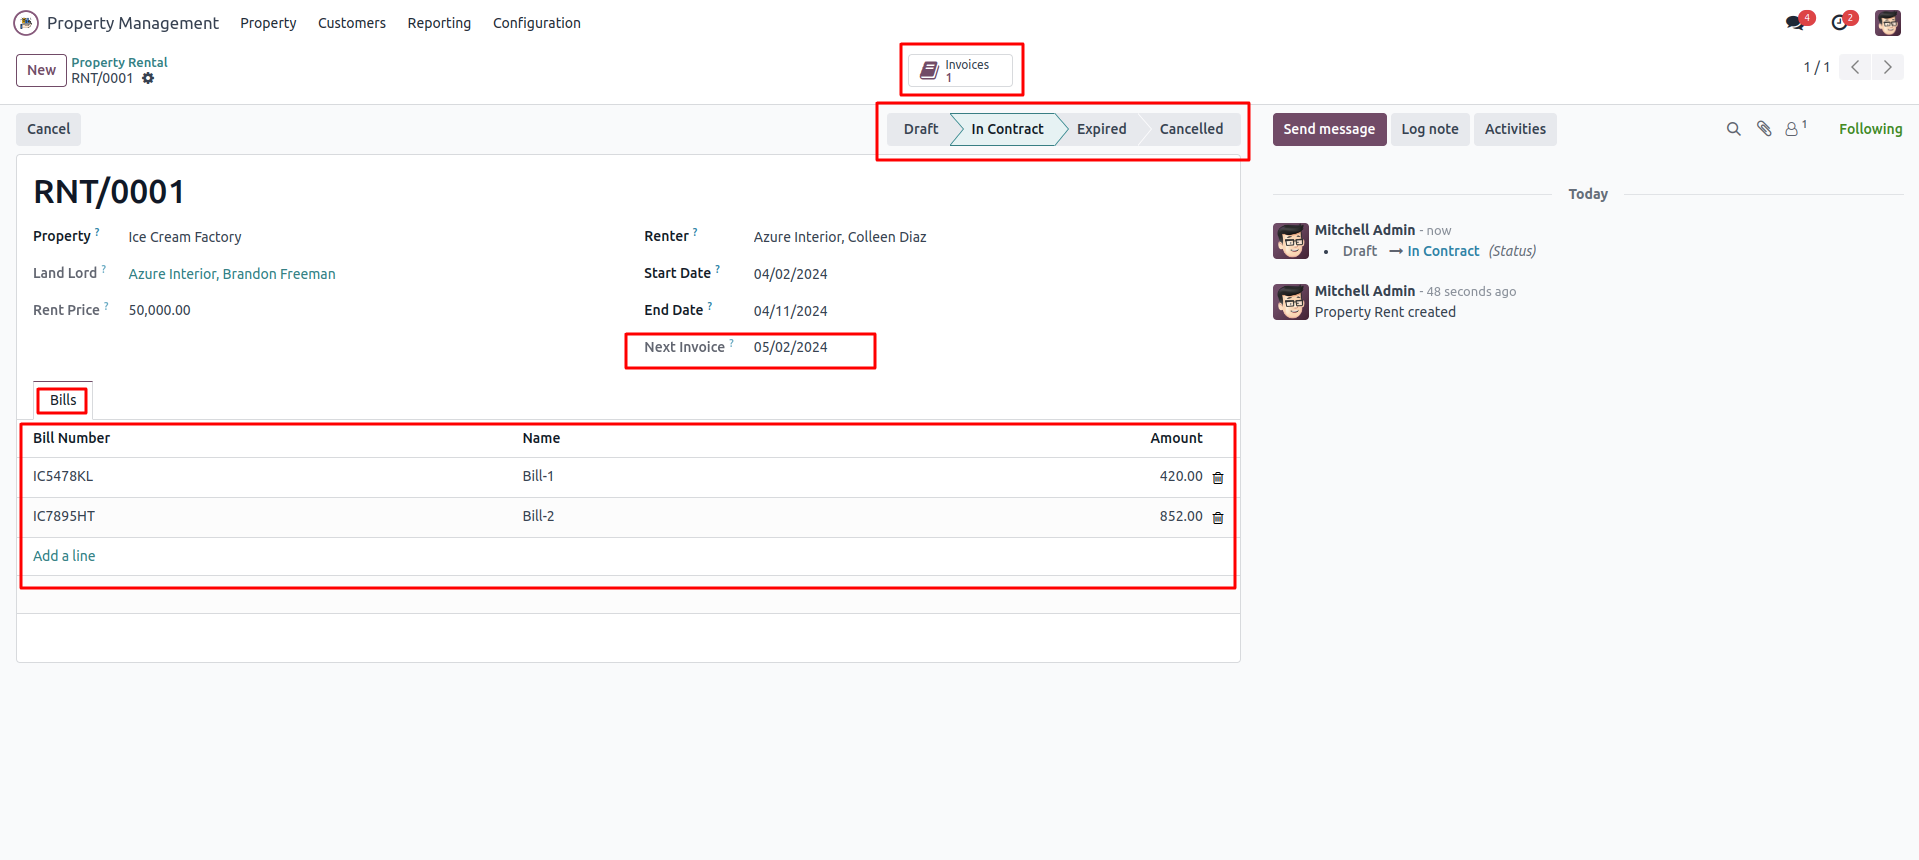1919x860 pixels.
Task: Set status to Expired
Action: pyautogui.click(x=1101, y=129)
